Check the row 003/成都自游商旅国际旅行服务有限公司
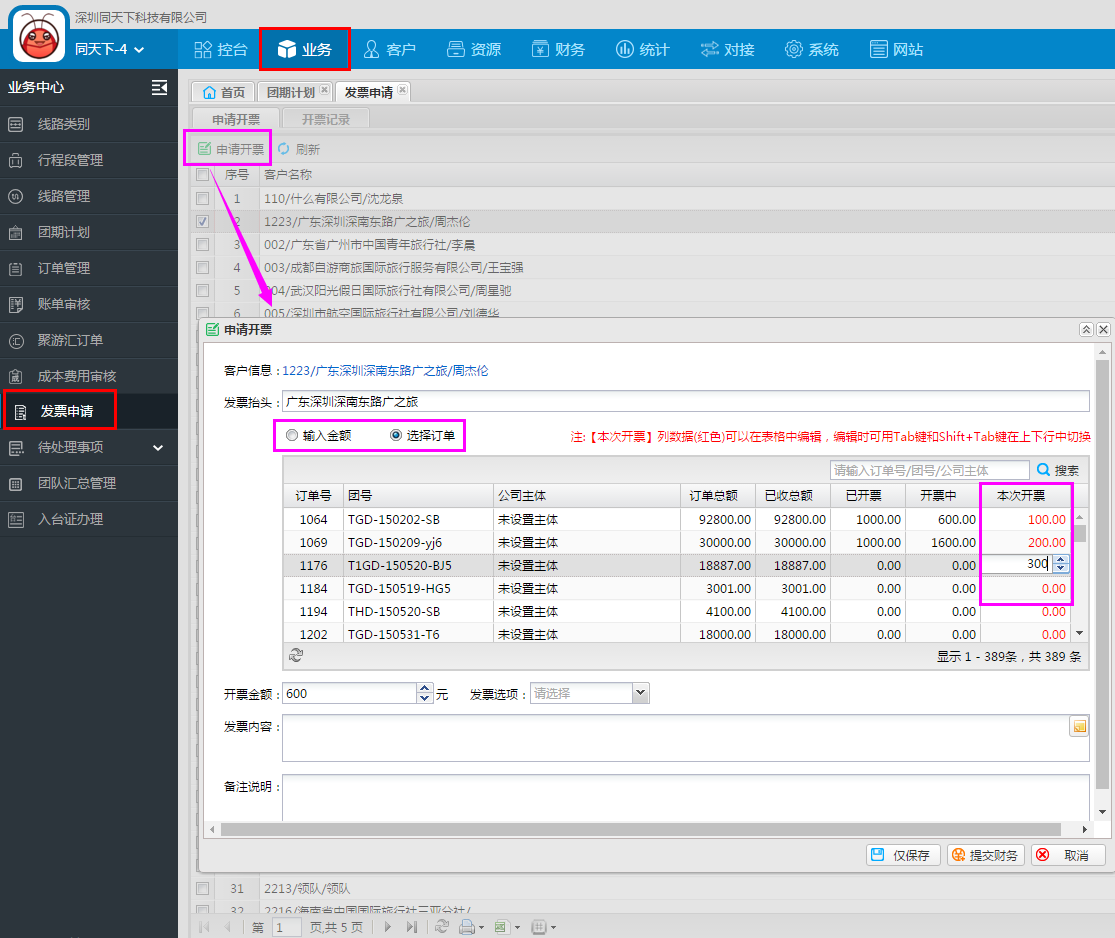Viewport: 1115px width, 938px height. [x=203, y=267]
